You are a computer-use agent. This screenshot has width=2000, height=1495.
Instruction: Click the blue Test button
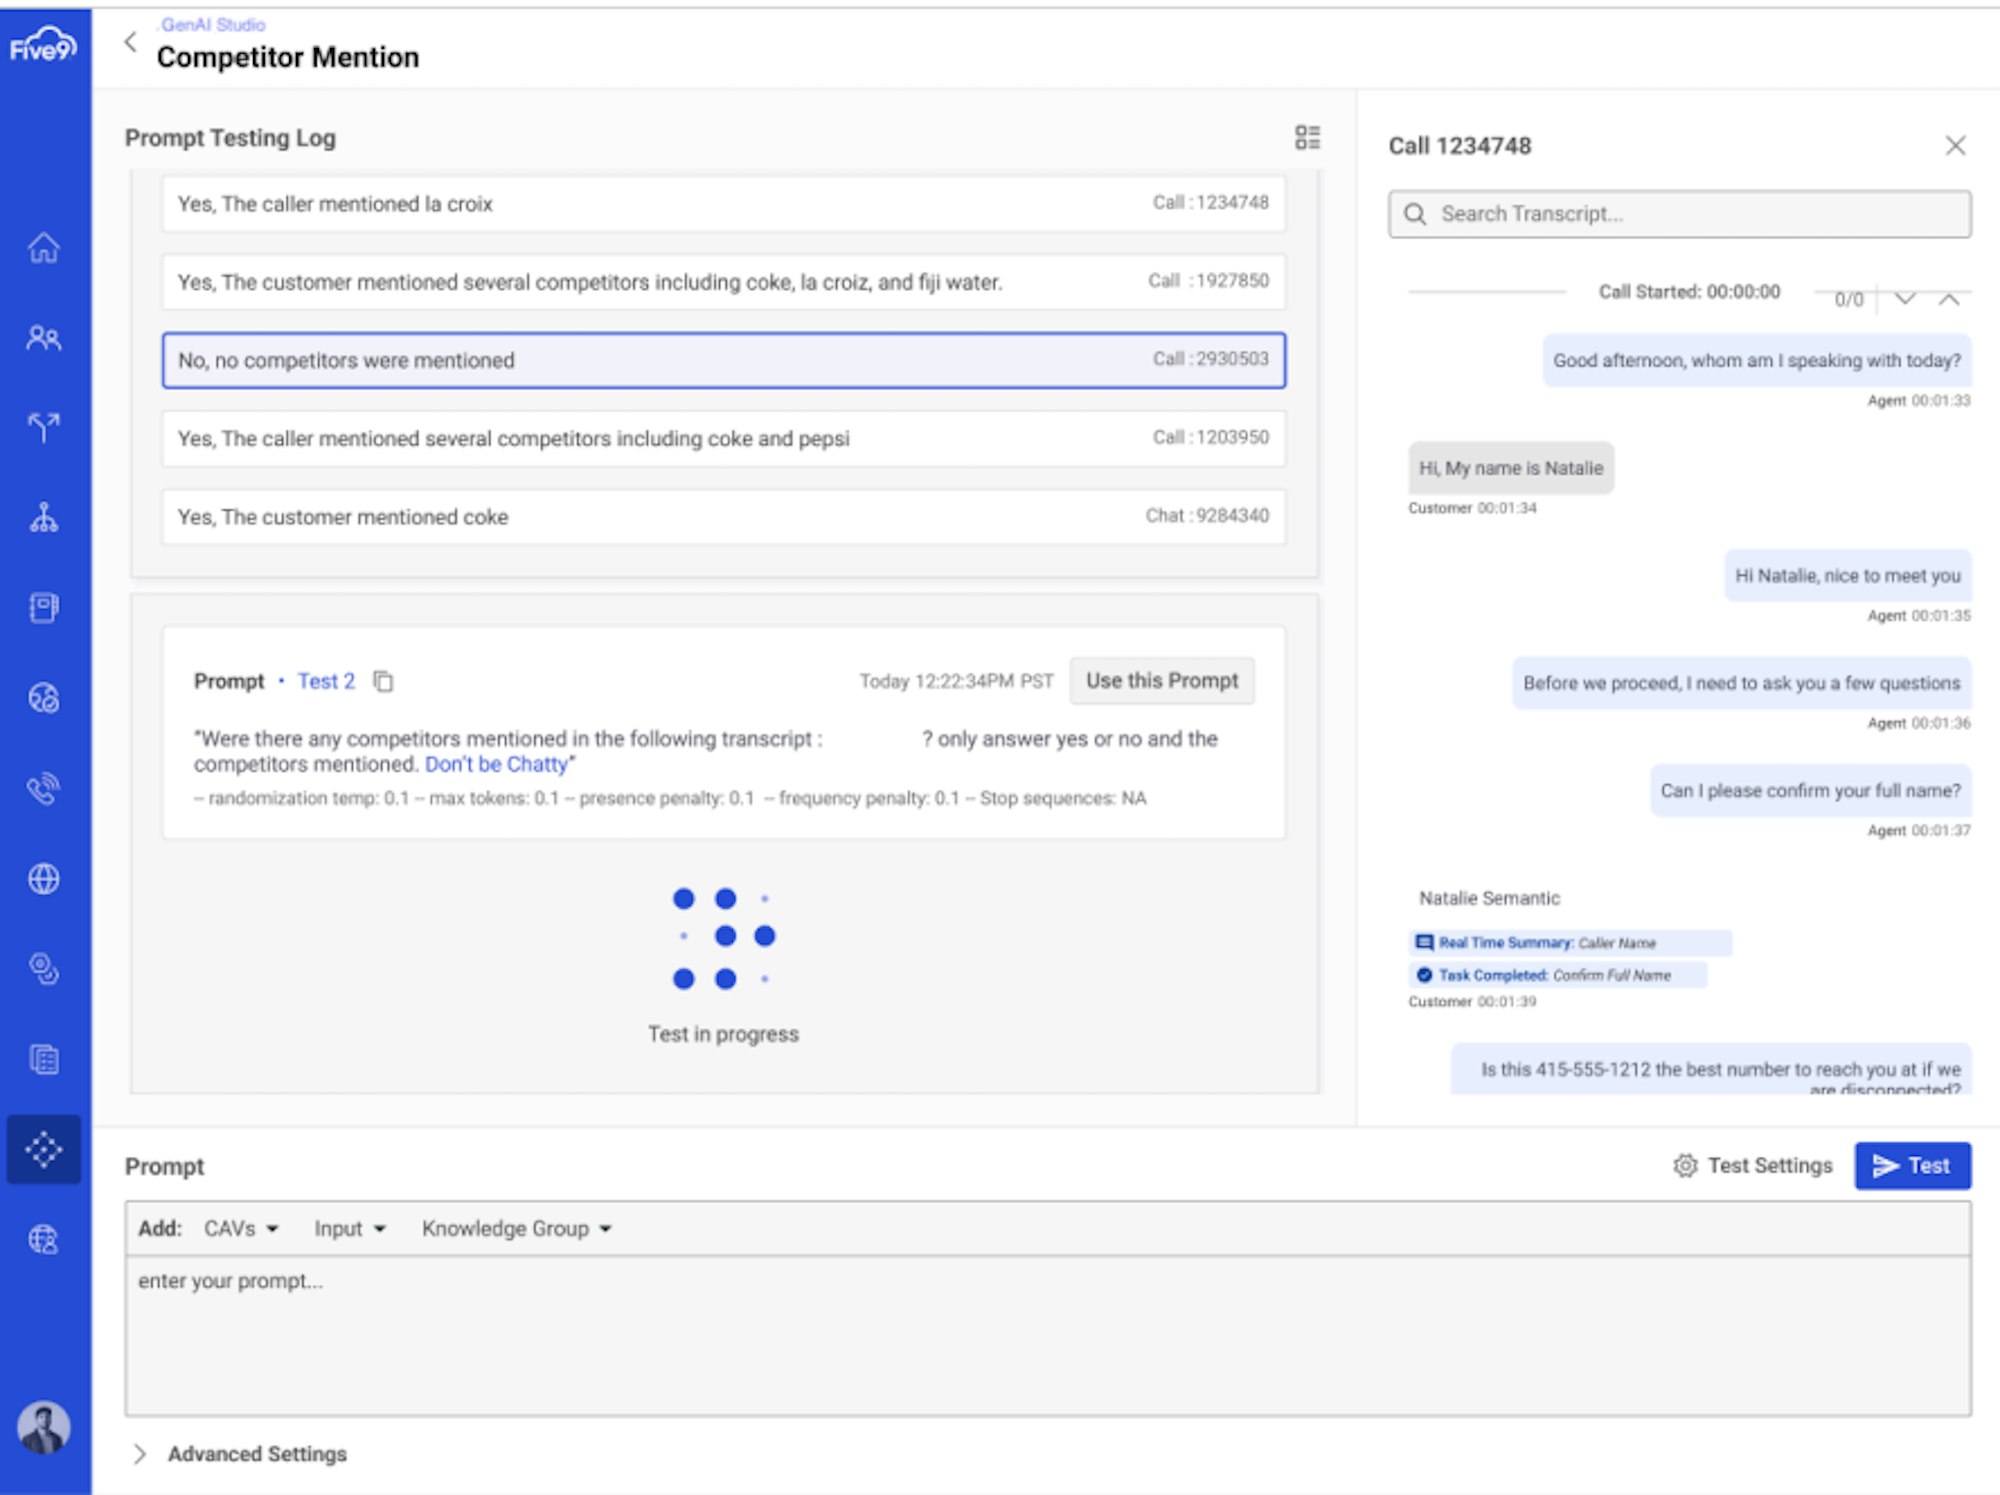pyautogui.click(x=1912, y=1166)
